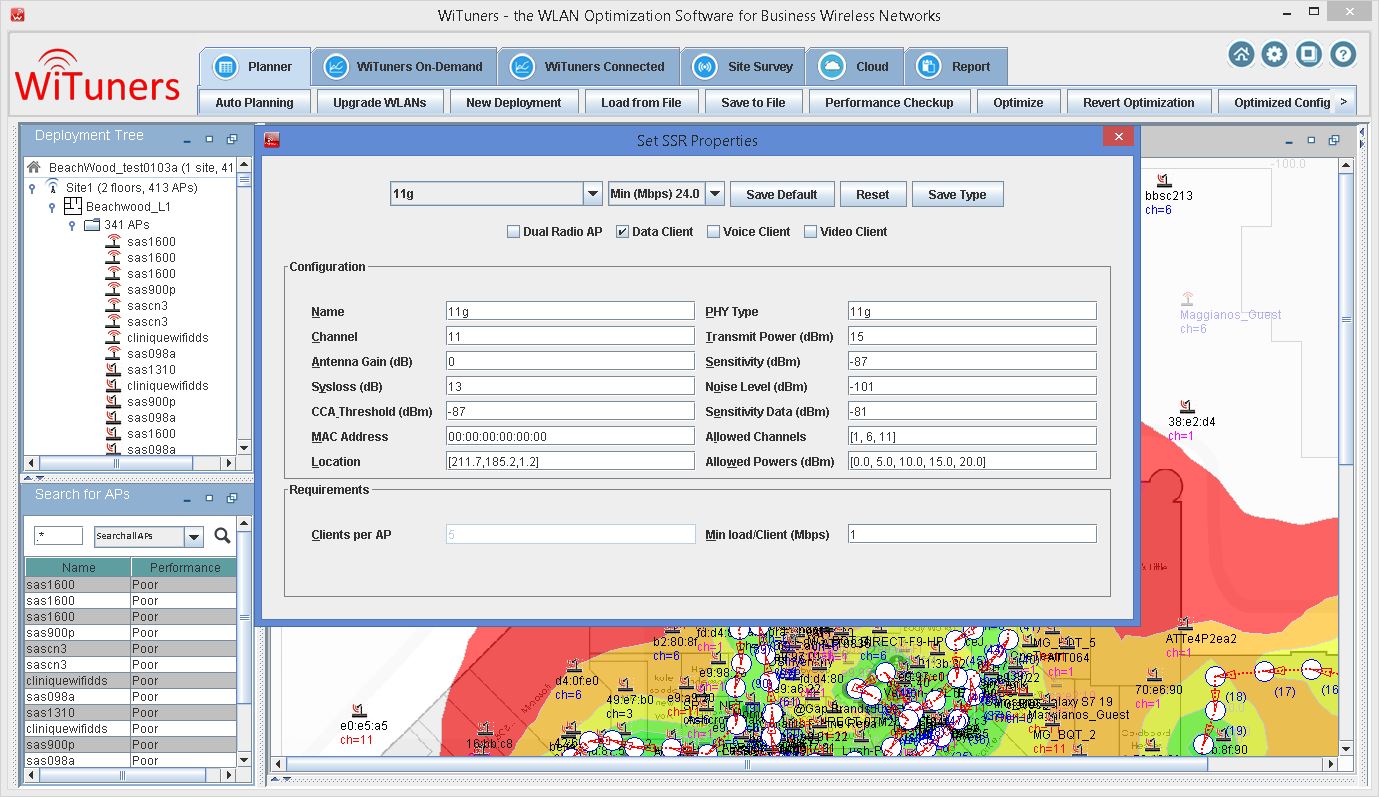The height and width of the screenshot is (797, 1379).
Task: Click the Performance column header
Action: pyautogui.click(x=185, y=567)
